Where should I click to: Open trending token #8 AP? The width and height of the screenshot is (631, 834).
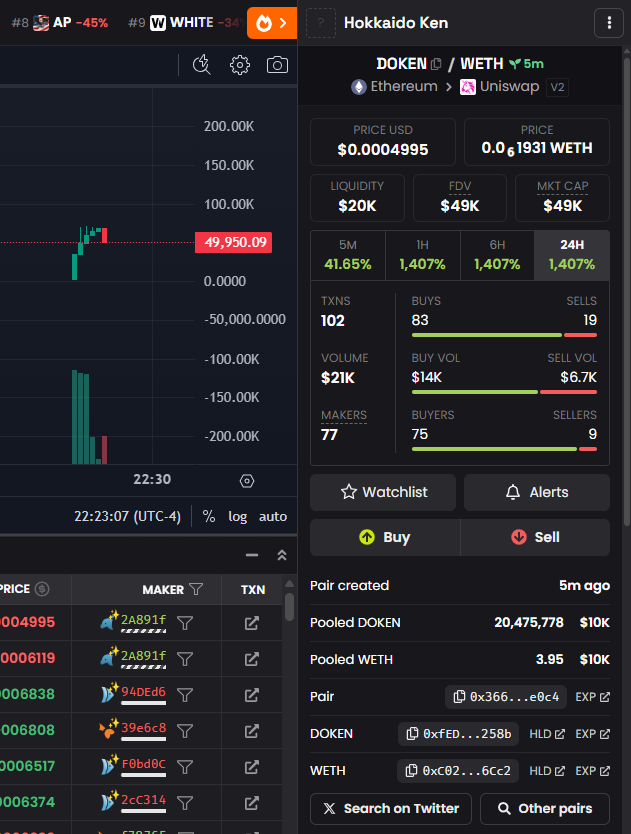(x=60, y=22)
